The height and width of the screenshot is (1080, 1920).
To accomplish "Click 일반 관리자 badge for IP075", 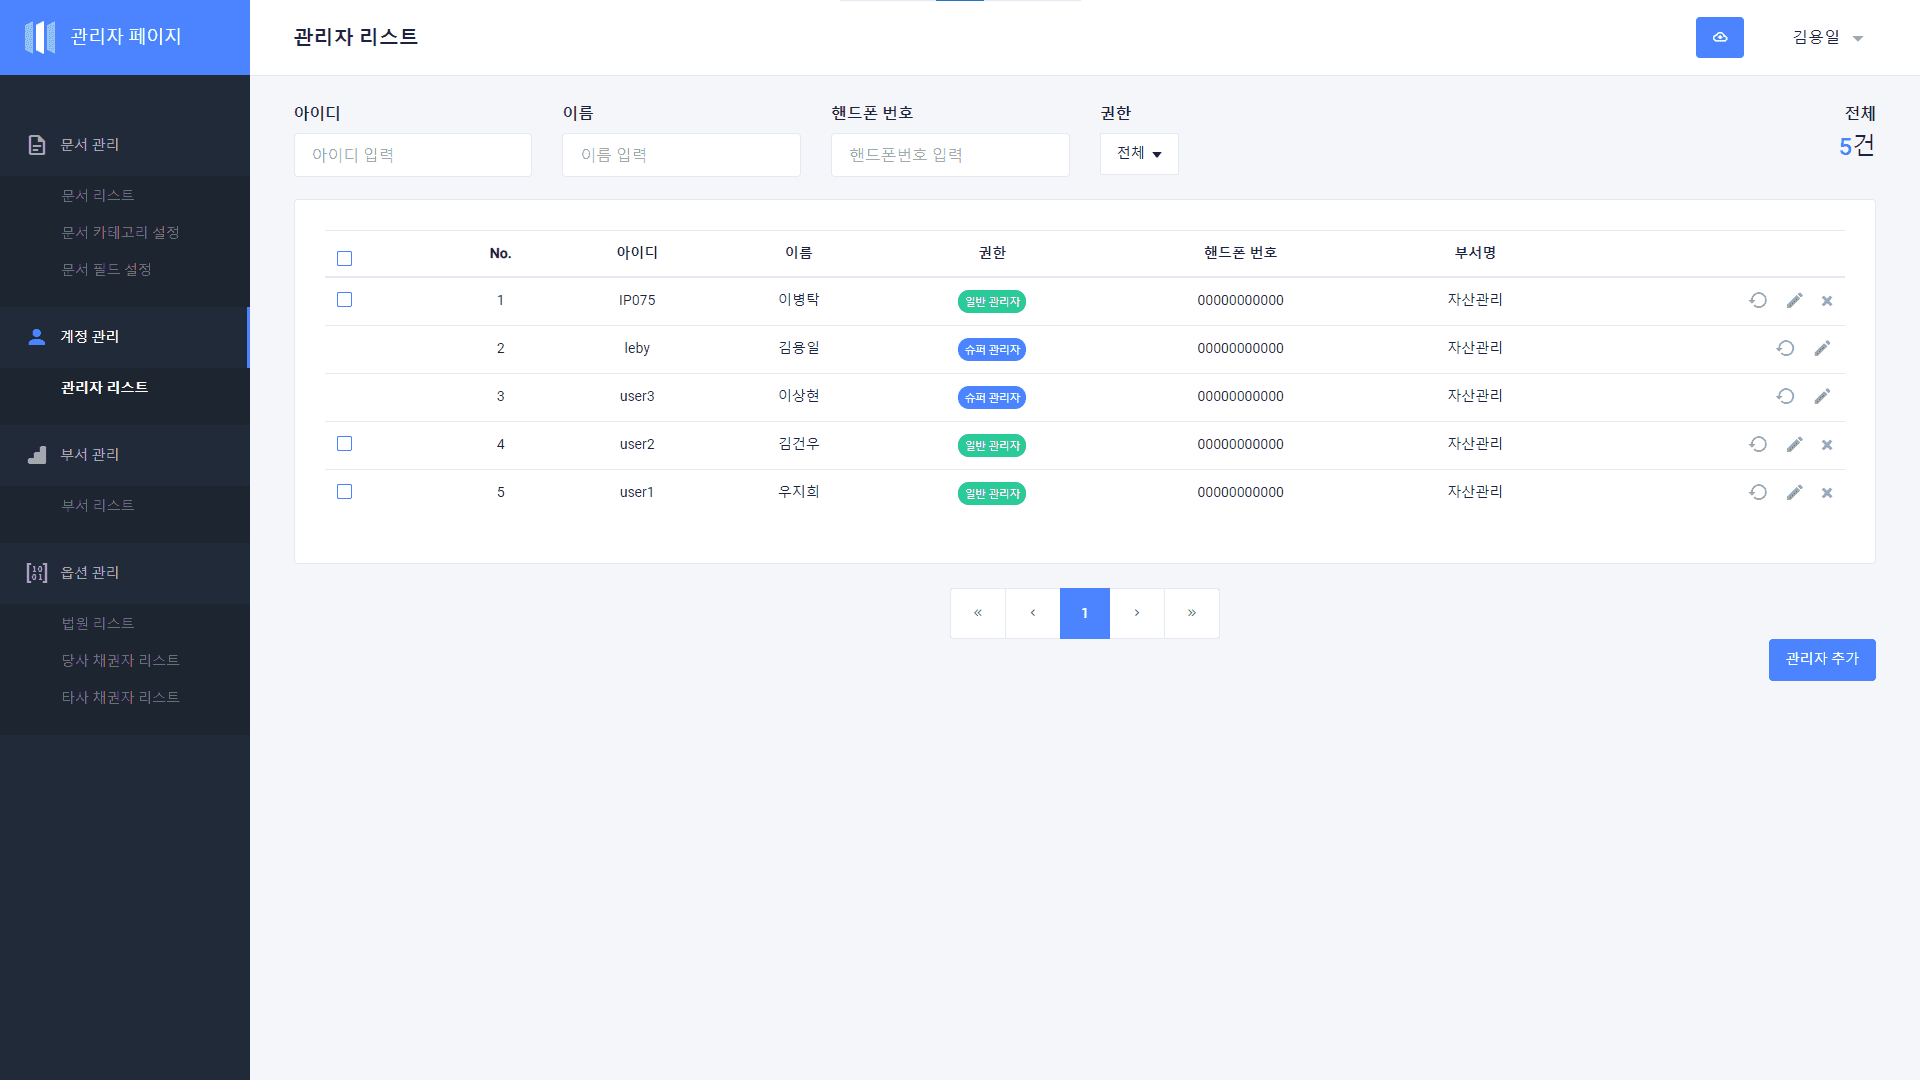I will tap(992, 301).
